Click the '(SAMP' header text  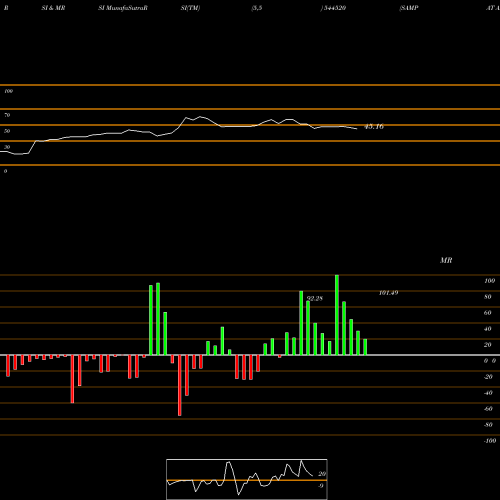(x=409, y=8)
